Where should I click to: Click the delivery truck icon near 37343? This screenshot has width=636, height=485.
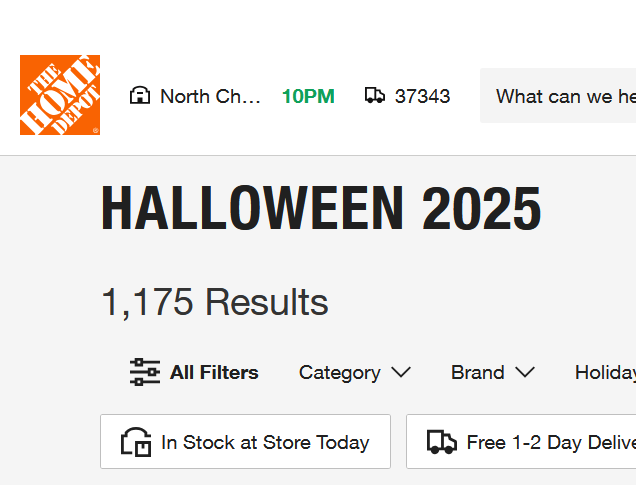tap(375, 96)
